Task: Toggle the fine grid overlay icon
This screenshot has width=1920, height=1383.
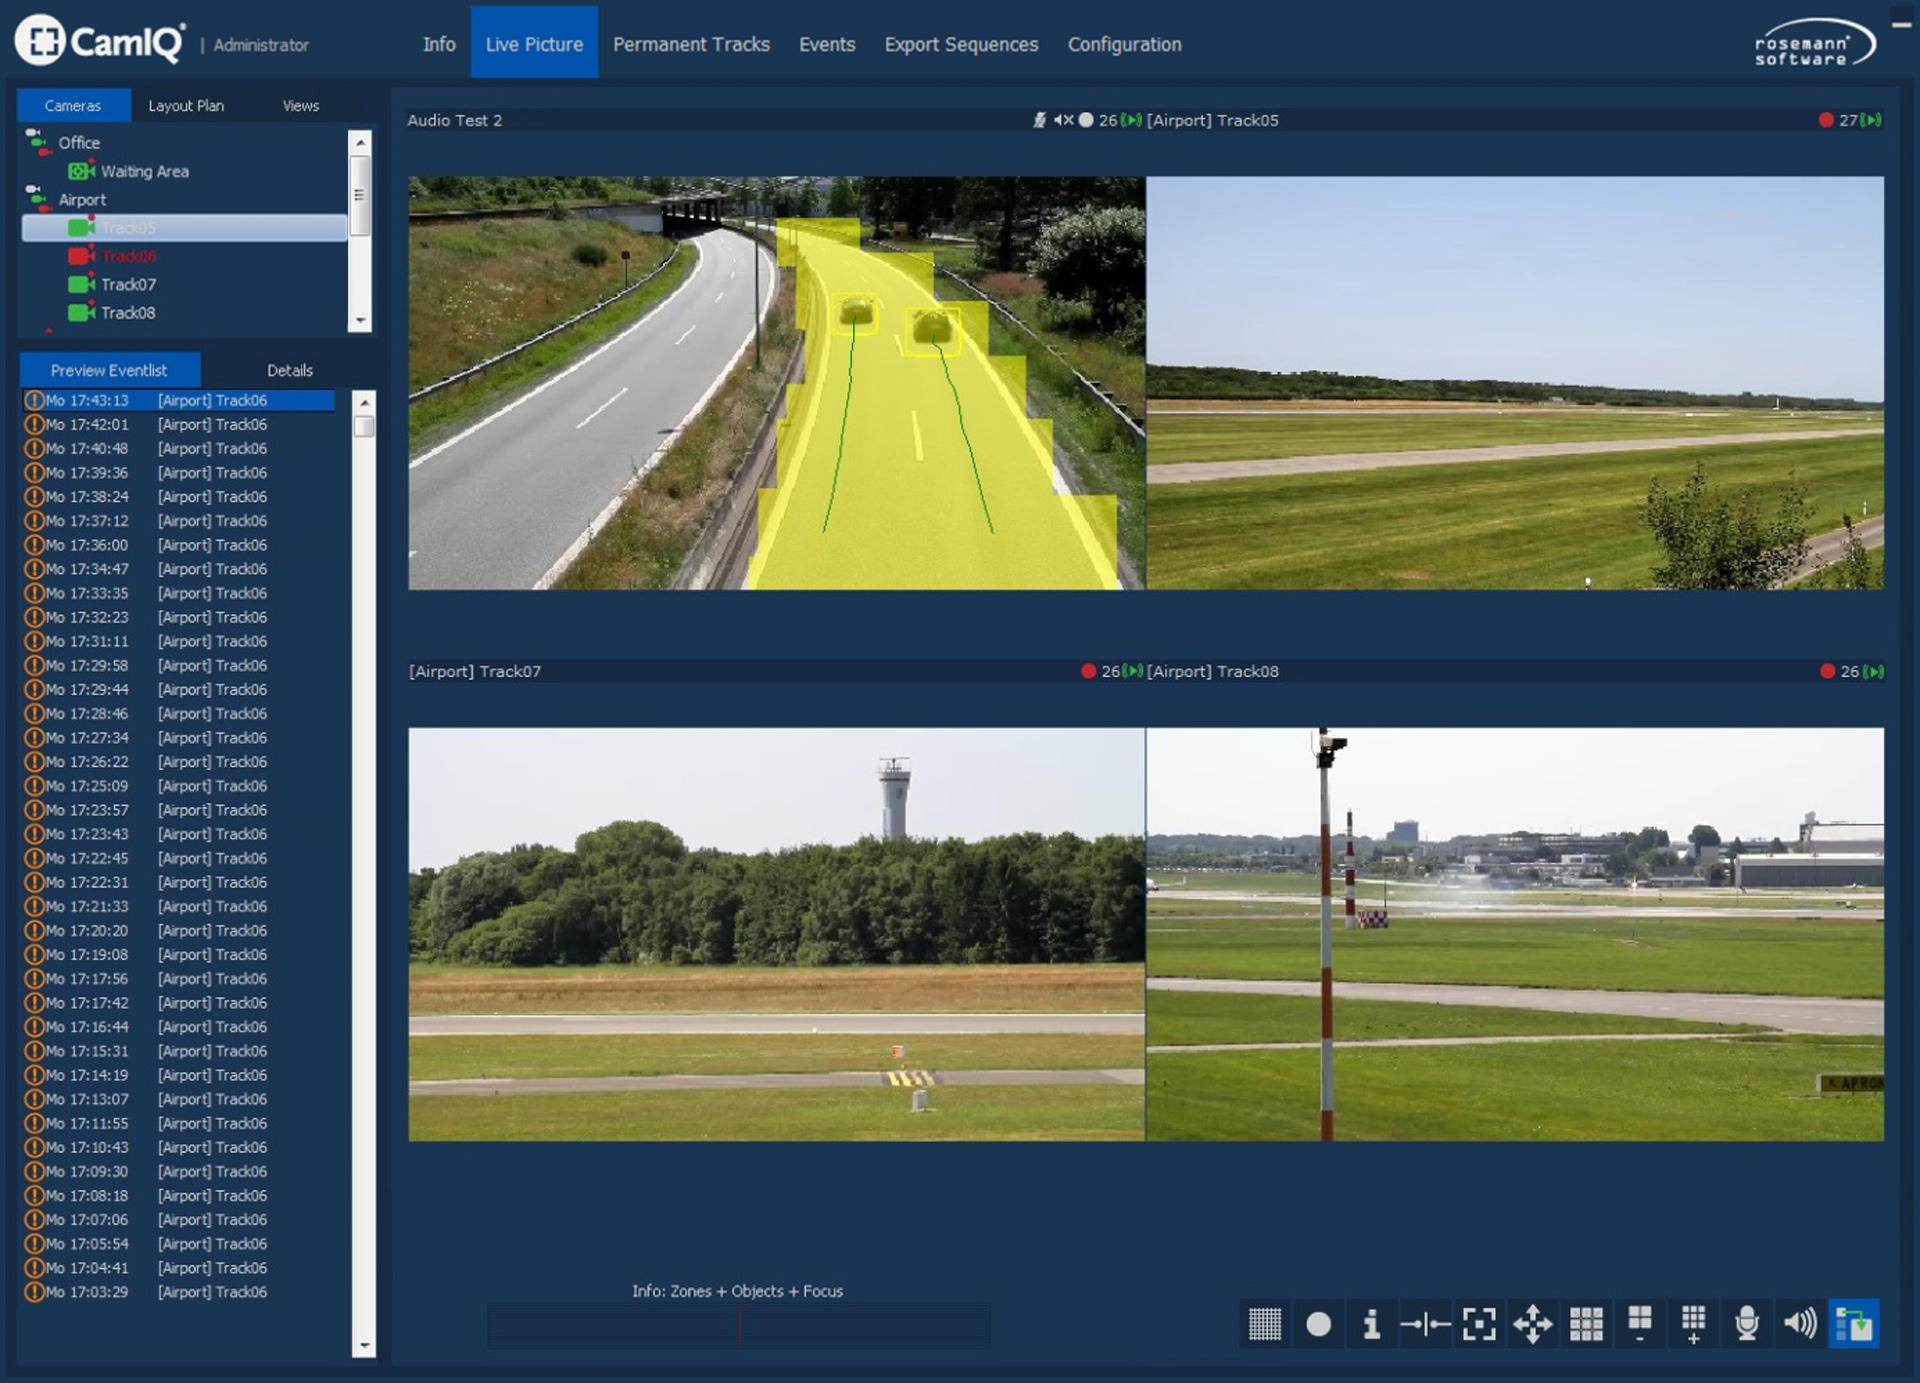Action: [1264, 1324]
